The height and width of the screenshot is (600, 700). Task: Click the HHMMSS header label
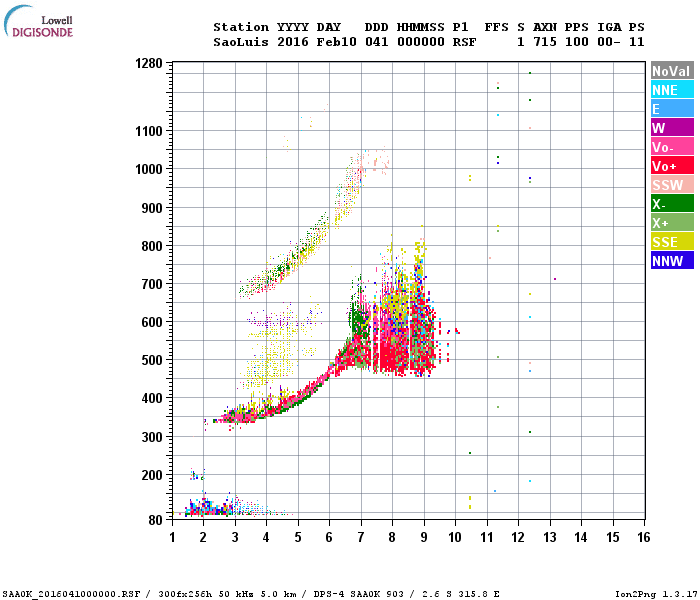[x=421, y=27]
